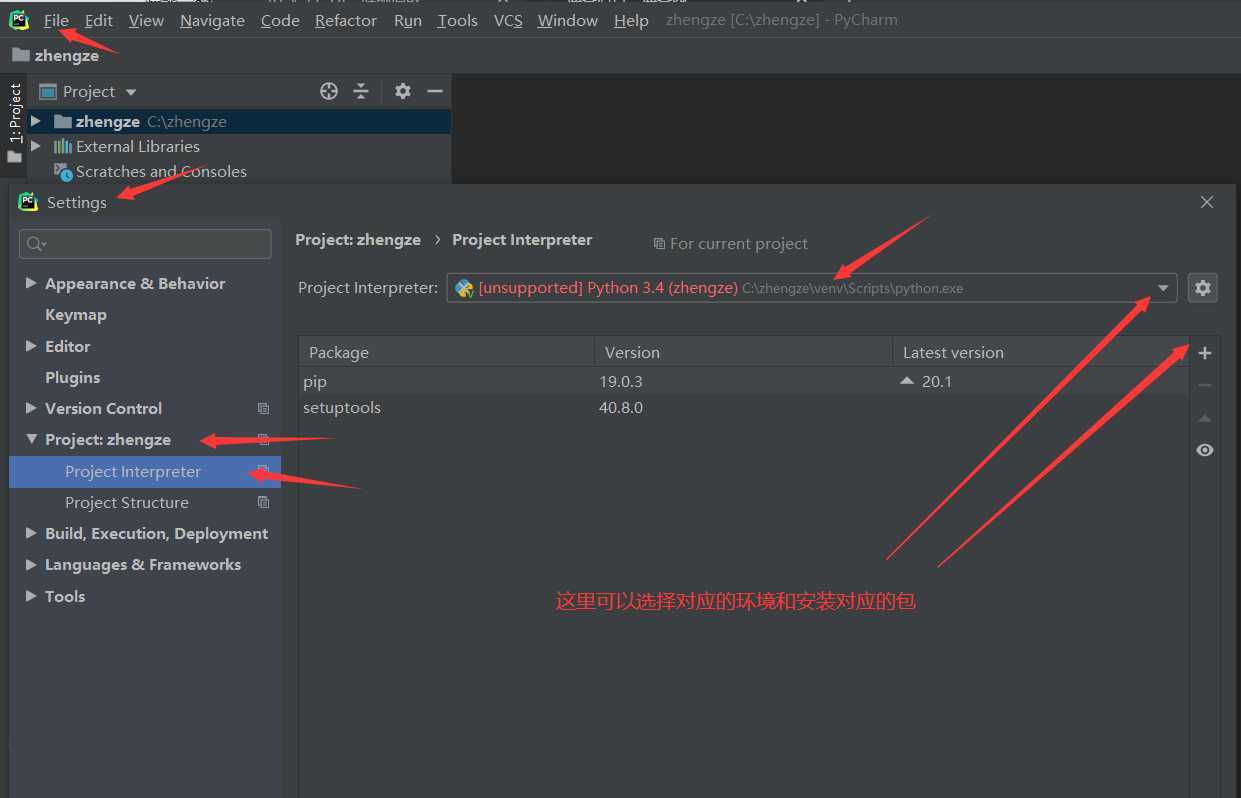Click the scroll-from-source crosshair icon
Screen dimensions: 1241x798
(x=329, y=91)
